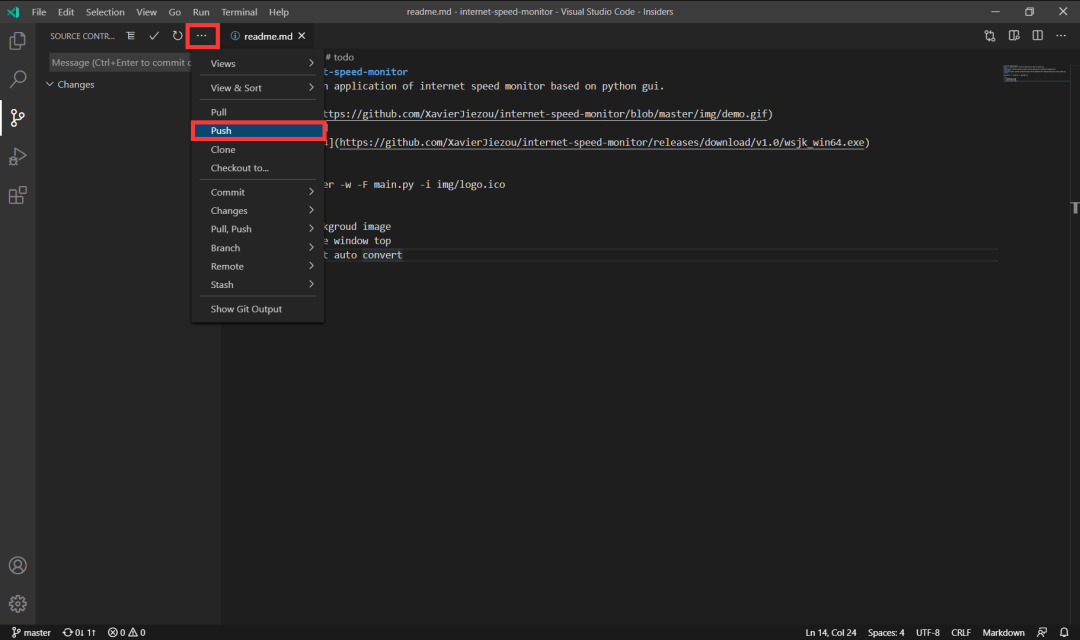Screen dimensions: 1080x640
Task: Open the Edit menu
Action: pos(66,12)
